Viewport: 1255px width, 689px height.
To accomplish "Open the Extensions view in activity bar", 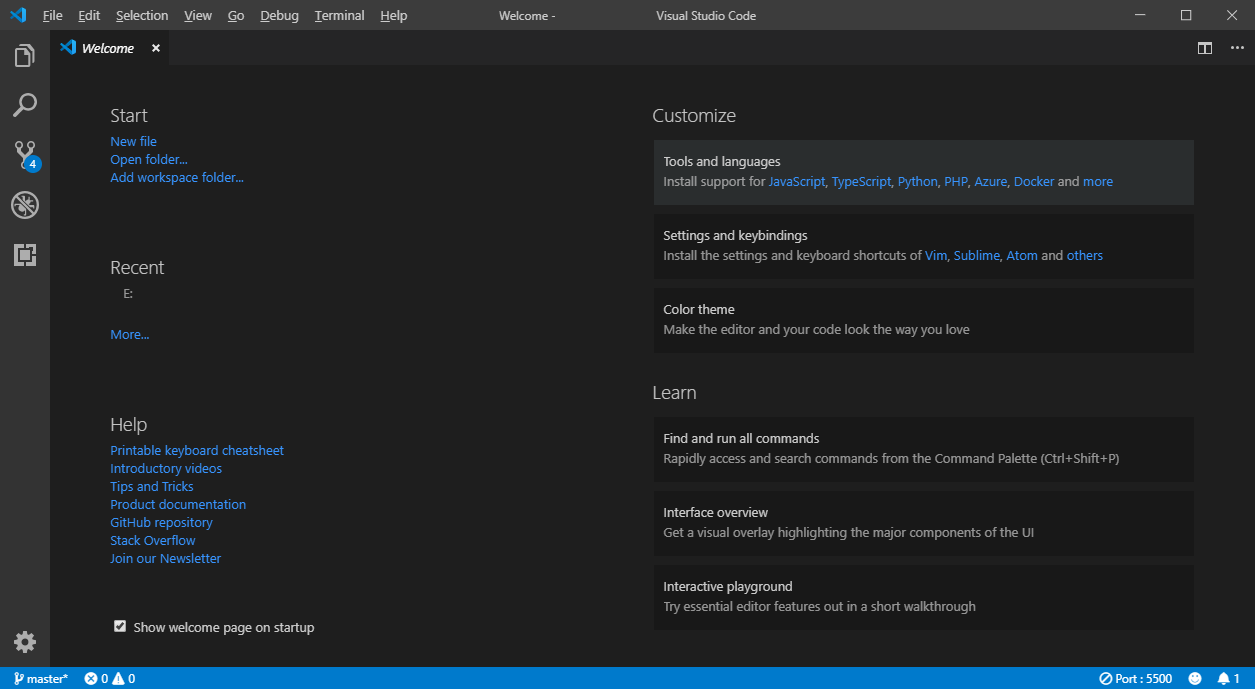I will point(25,255).
